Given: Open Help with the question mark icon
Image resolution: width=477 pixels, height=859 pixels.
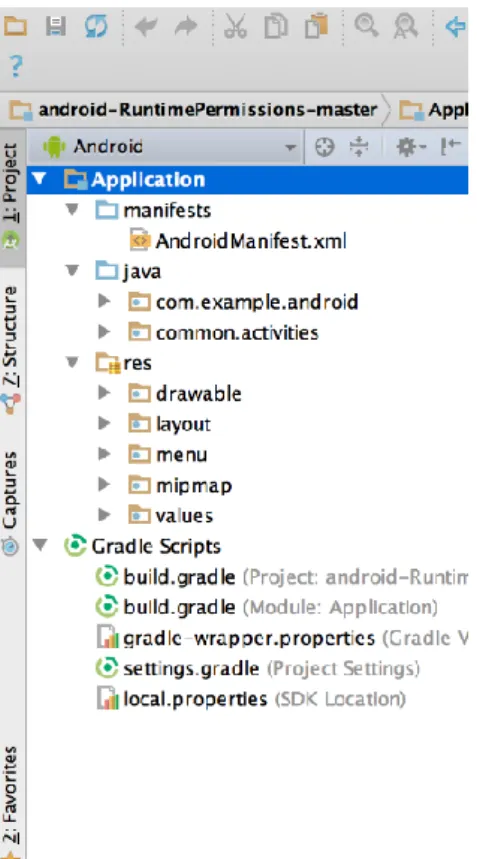Looking at the screenshot, I should pyautogui.click(x=16, y=67).
